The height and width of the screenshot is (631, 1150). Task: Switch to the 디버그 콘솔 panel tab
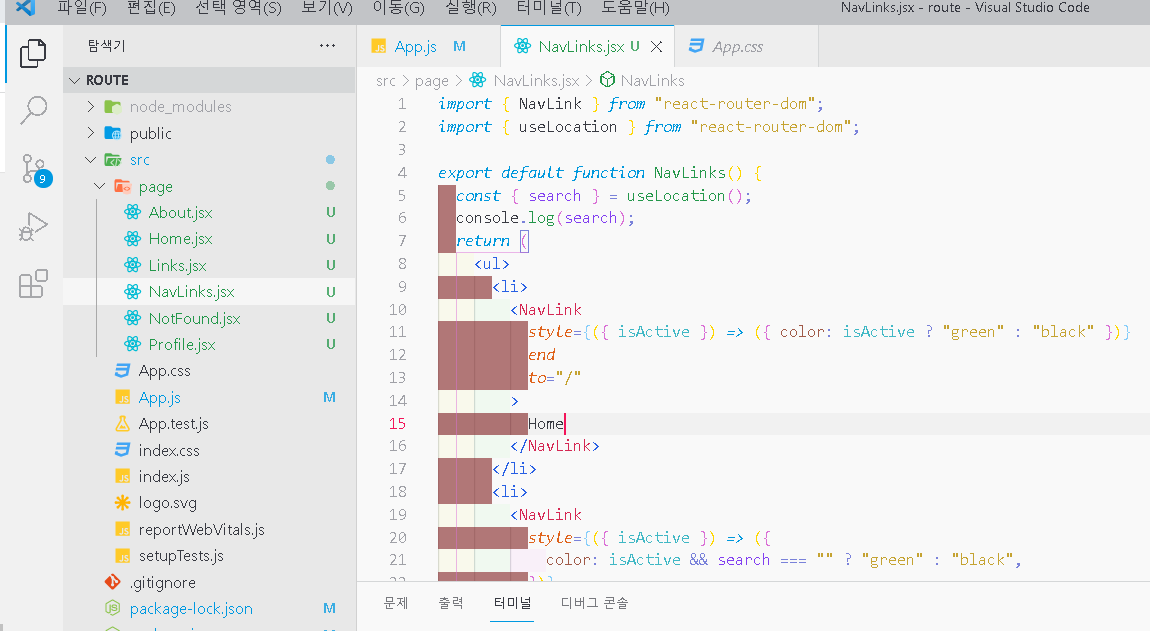coord(594,602)
